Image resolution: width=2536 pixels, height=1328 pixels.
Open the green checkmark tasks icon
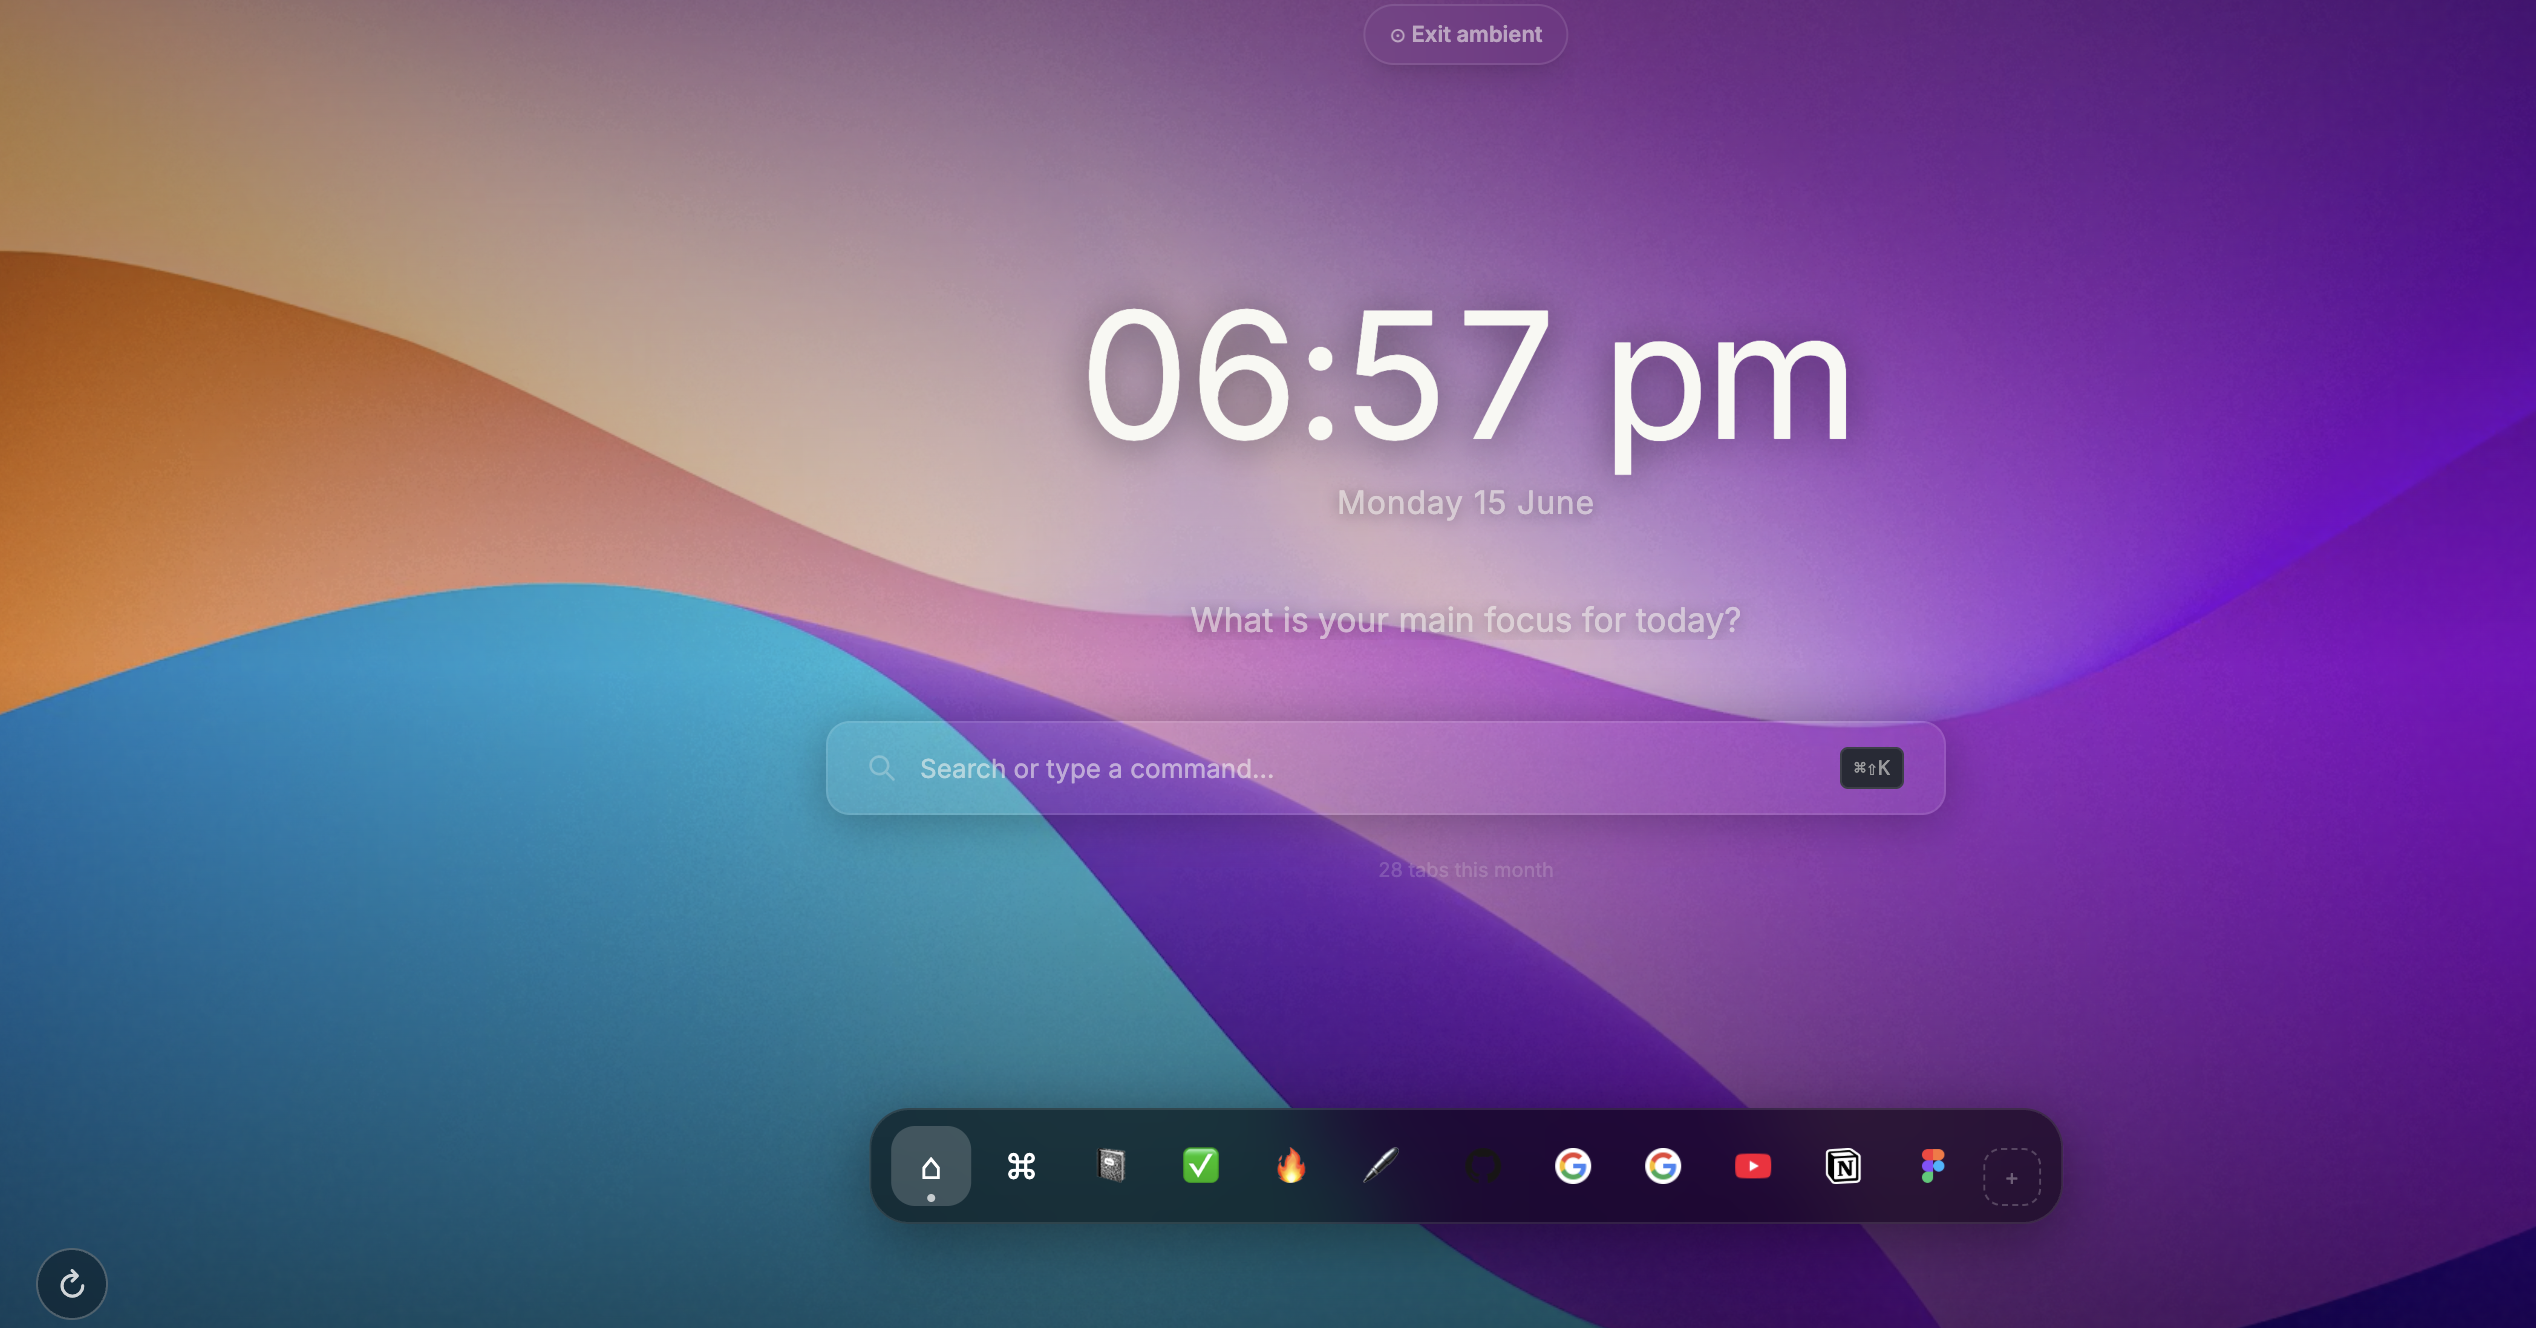click(1201, 1166)
